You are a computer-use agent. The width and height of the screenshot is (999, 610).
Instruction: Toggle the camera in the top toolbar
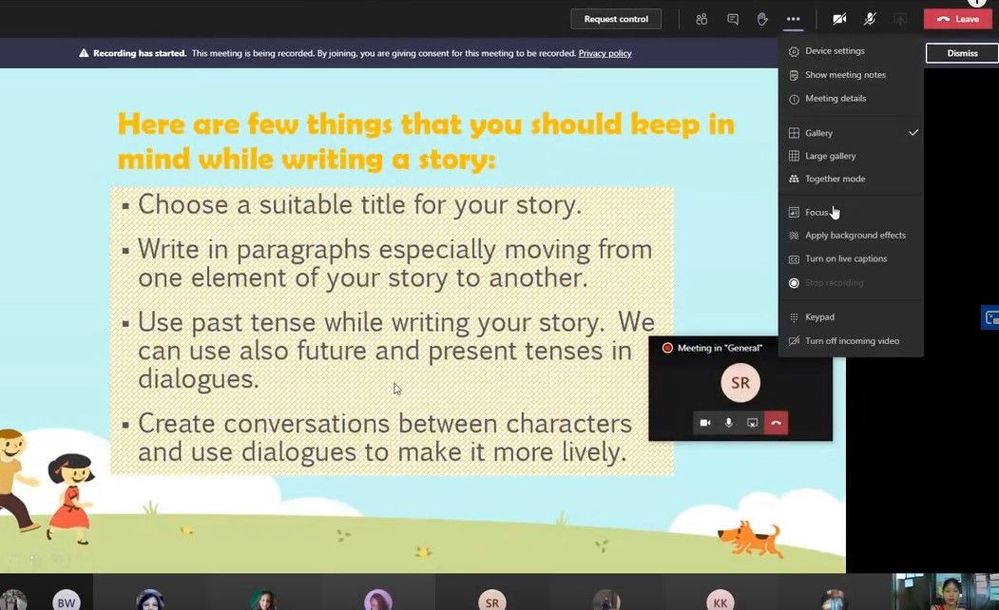pos(839,19)
